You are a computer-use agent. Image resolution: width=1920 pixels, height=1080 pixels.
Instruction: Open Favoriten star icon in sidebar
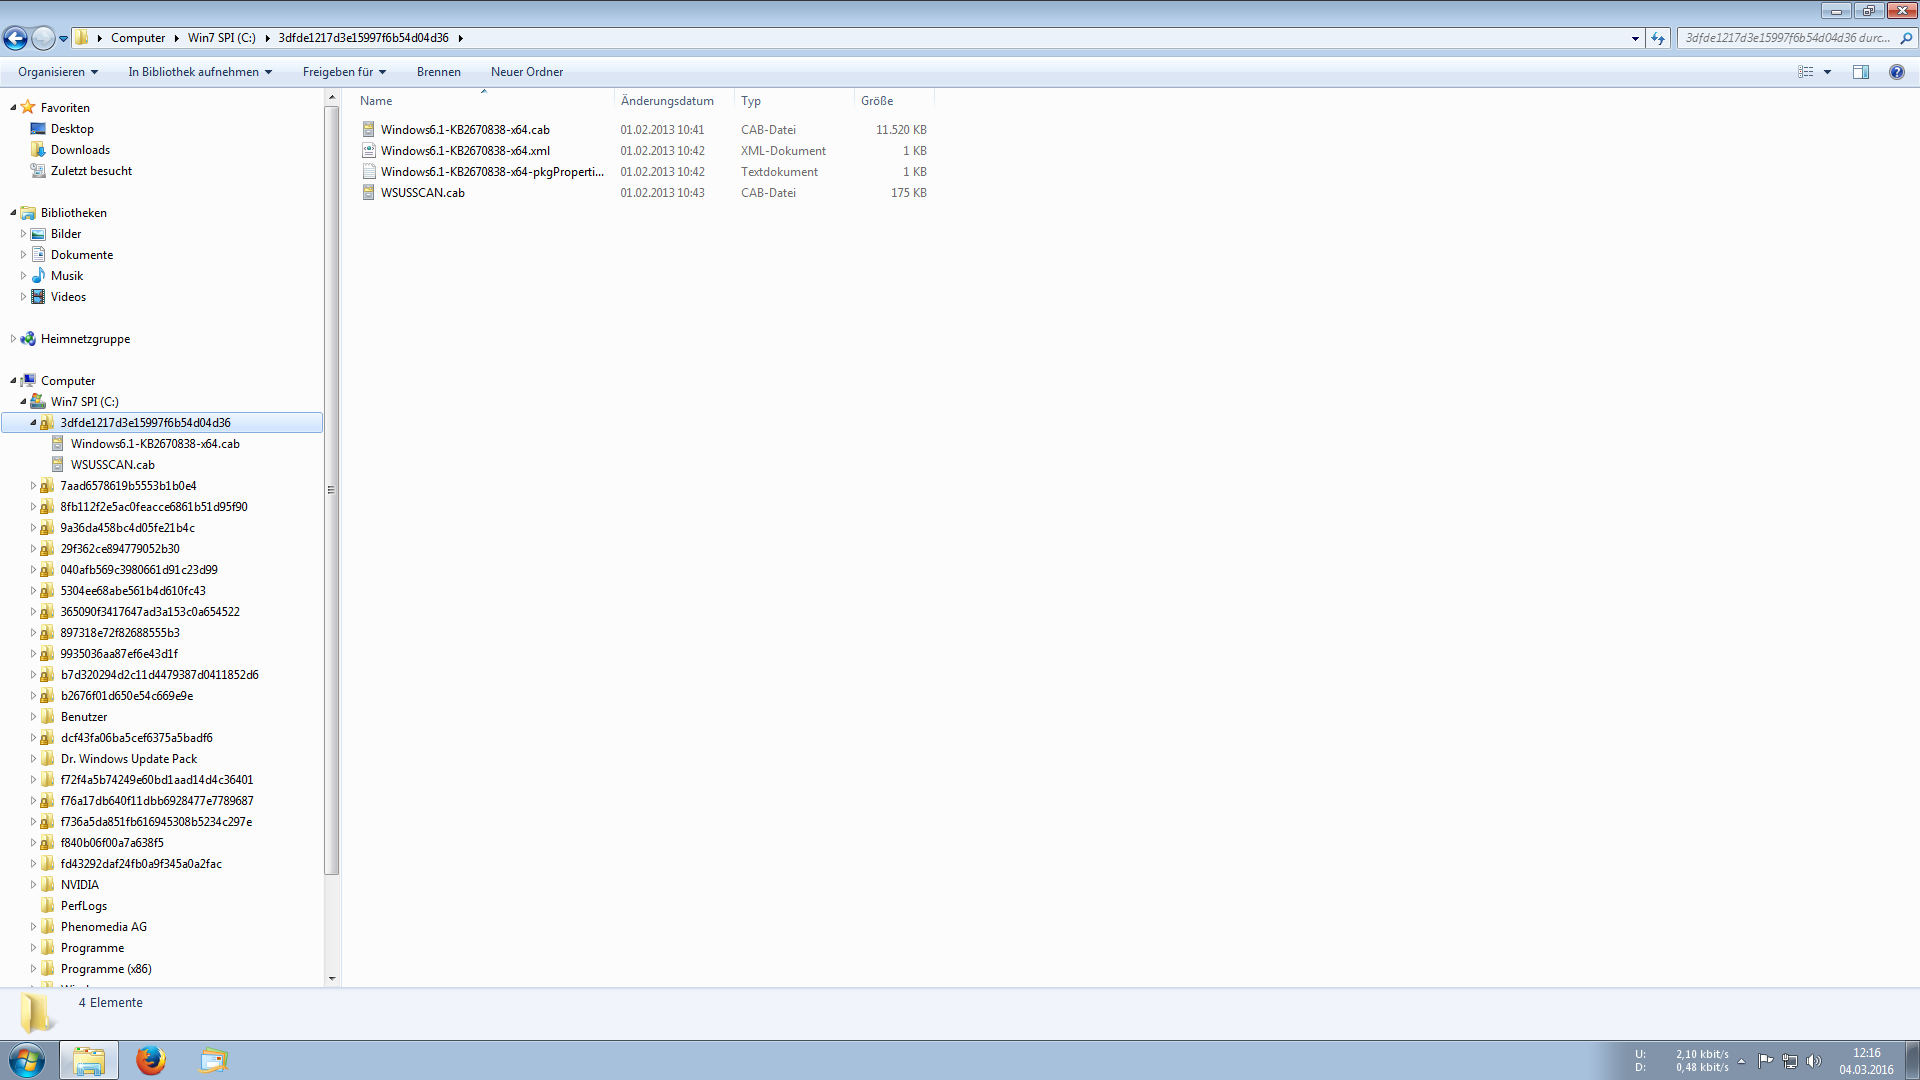click(x=28, y=107)
